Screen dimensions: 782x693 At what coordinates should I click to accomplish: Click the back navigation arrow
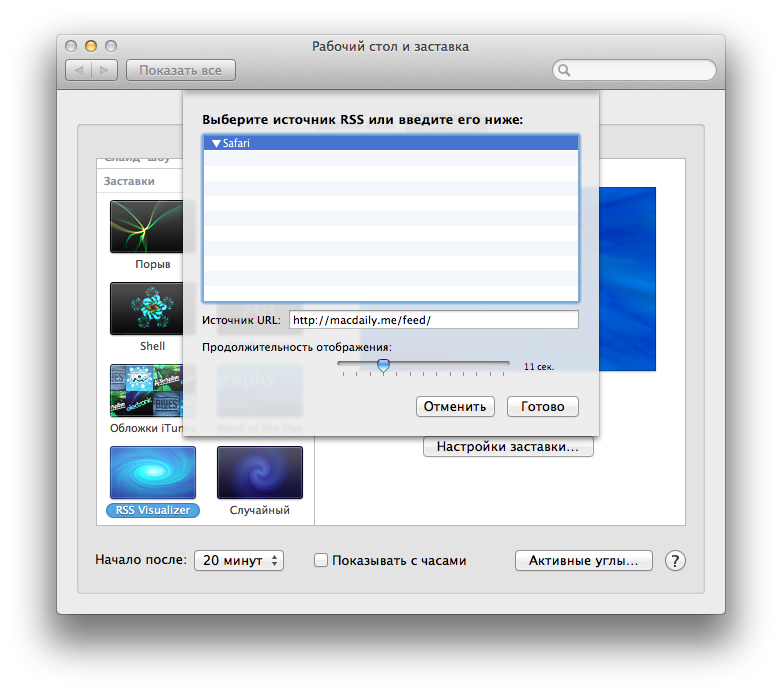pyautogui.click(x=79, y=70)
